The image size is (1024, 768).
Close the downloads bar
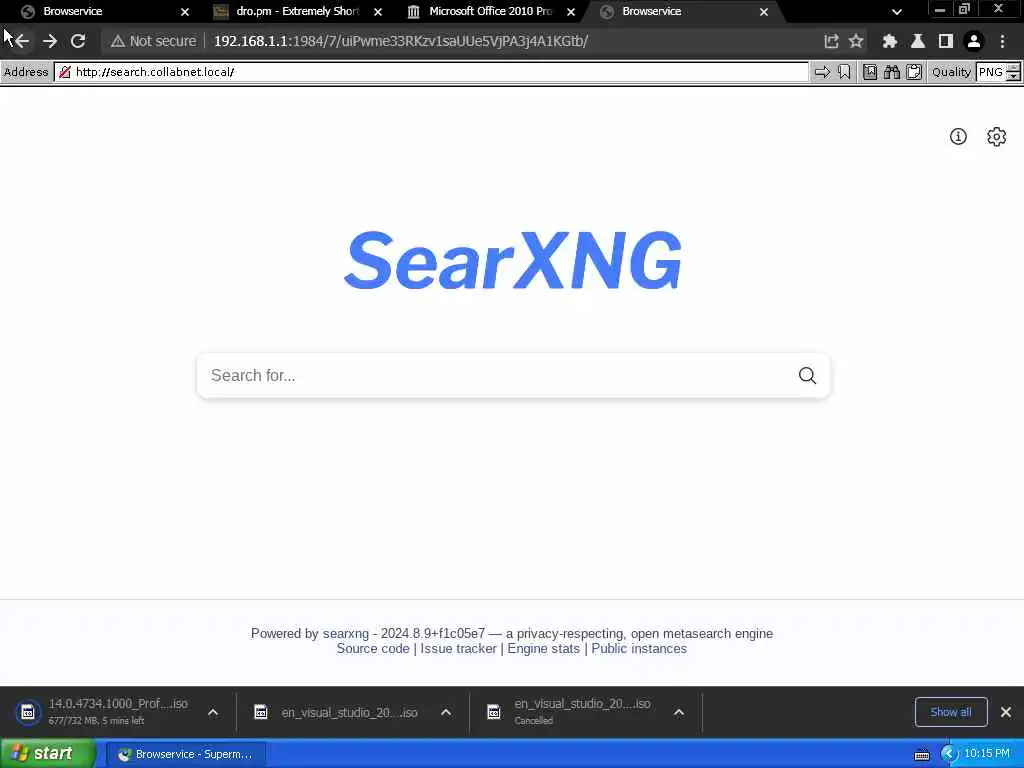coord(1006,712)
